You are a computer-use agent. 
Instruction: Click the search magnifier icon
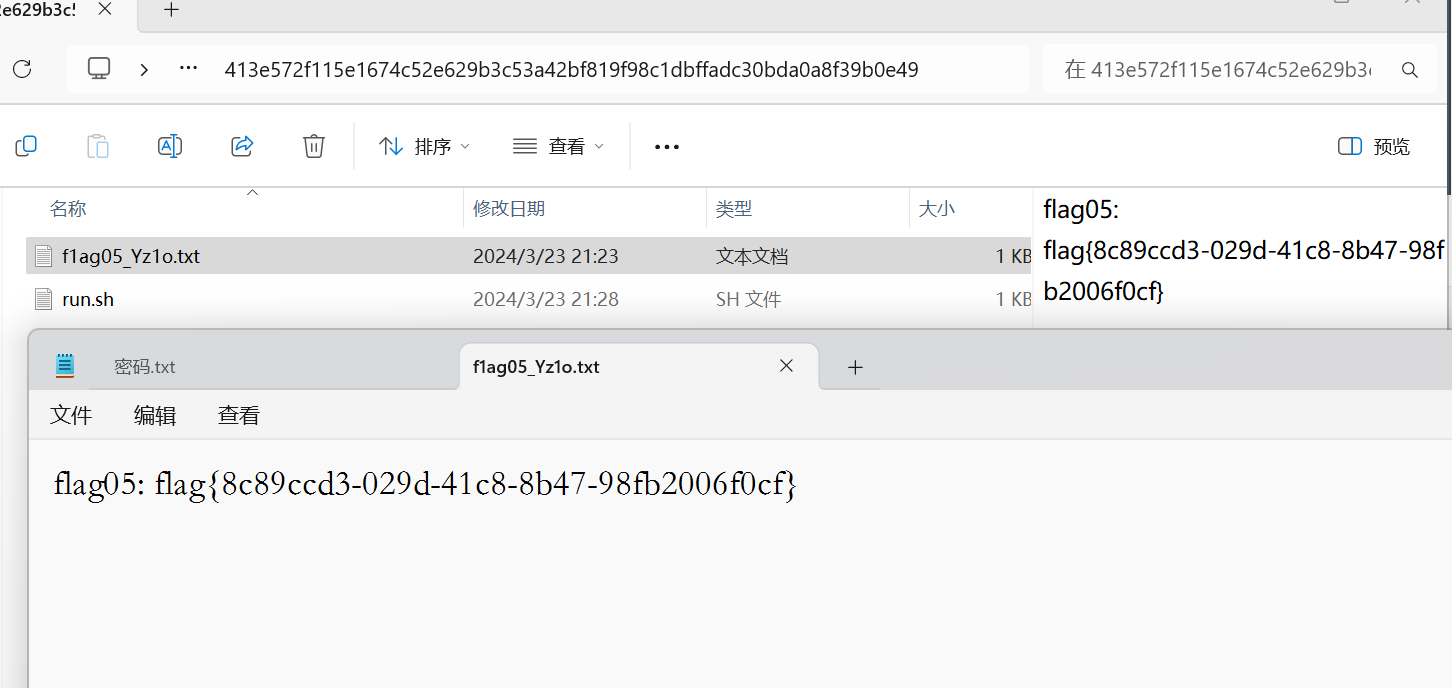click(x=1409, y=70)
